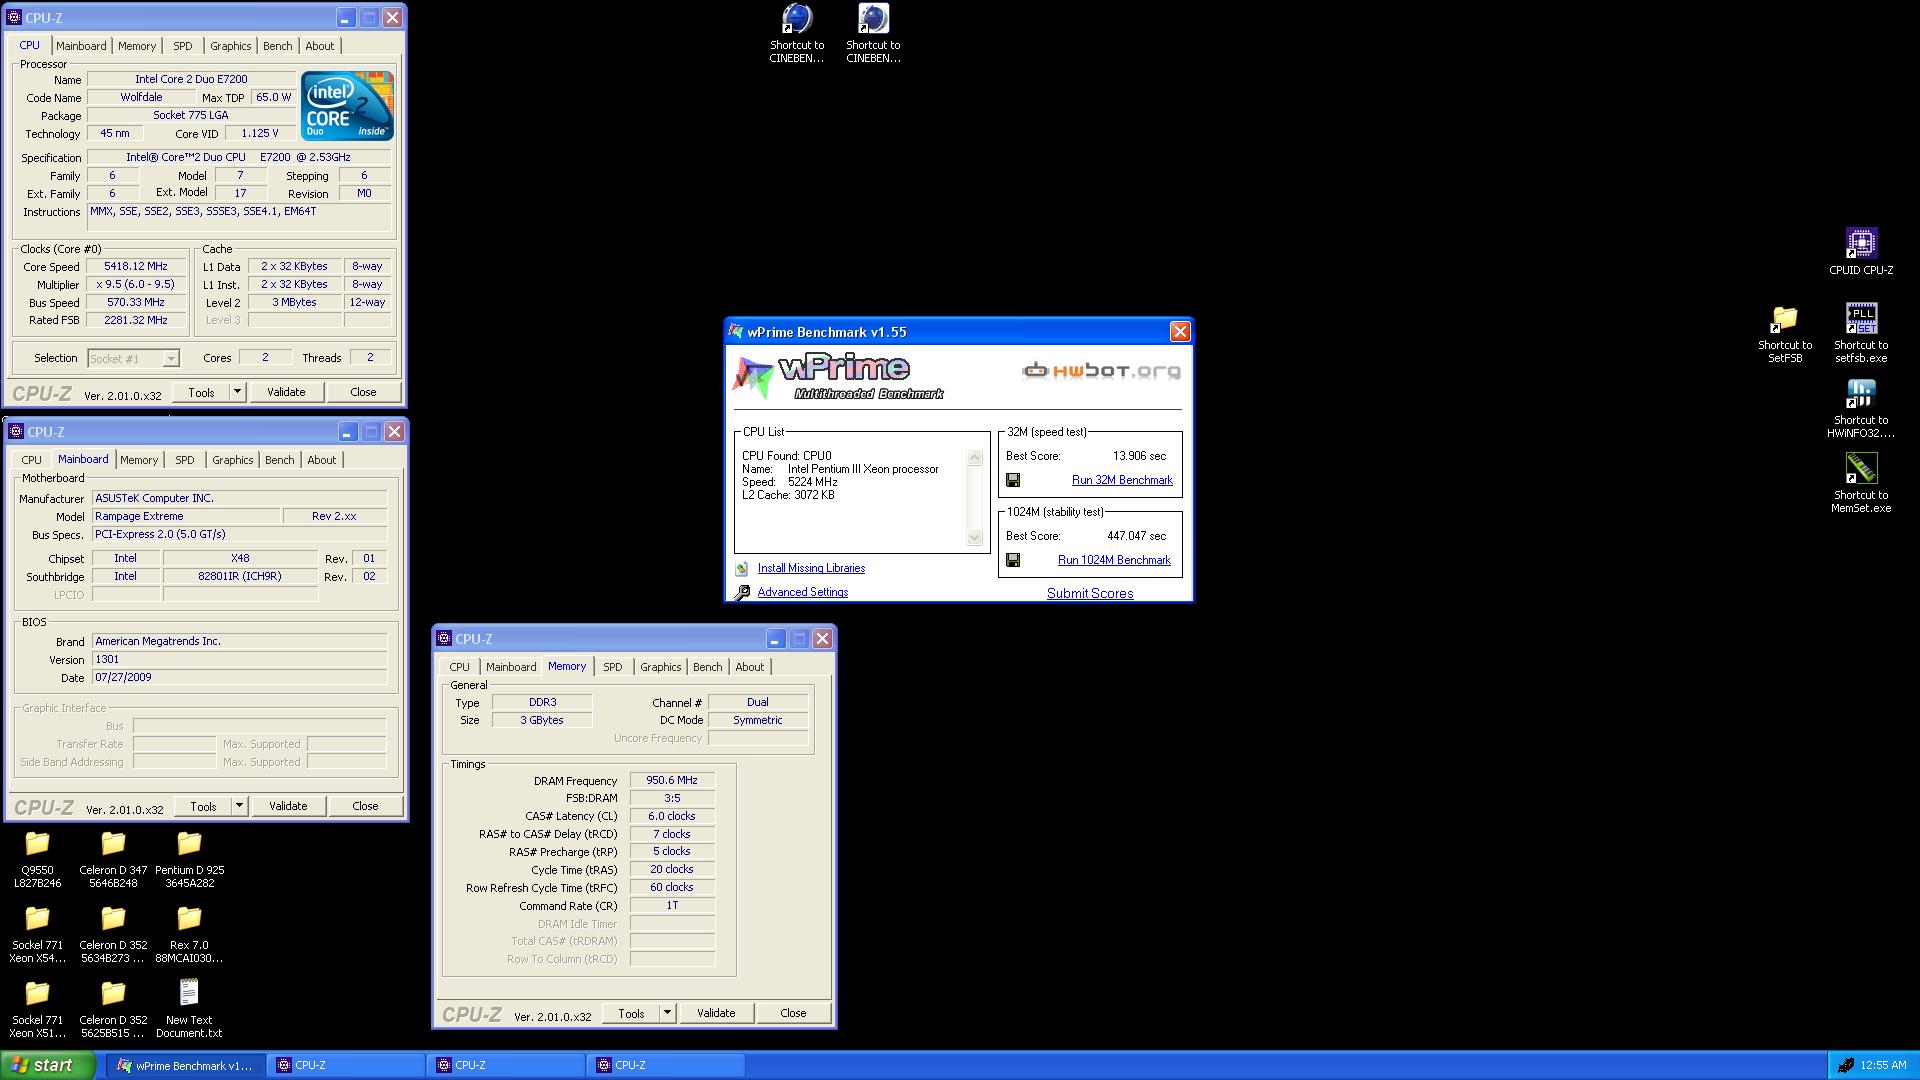Screen dimensions: 1920x1080
Task: Click Validate in Mainboard window
Action: coord(288,806)
